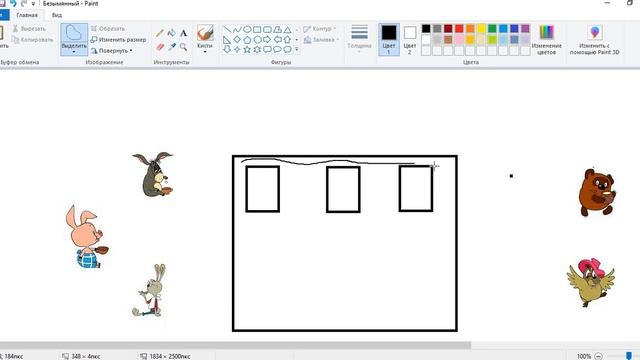
Task: Pick the diamond shape
Action: tap(237, 40)
